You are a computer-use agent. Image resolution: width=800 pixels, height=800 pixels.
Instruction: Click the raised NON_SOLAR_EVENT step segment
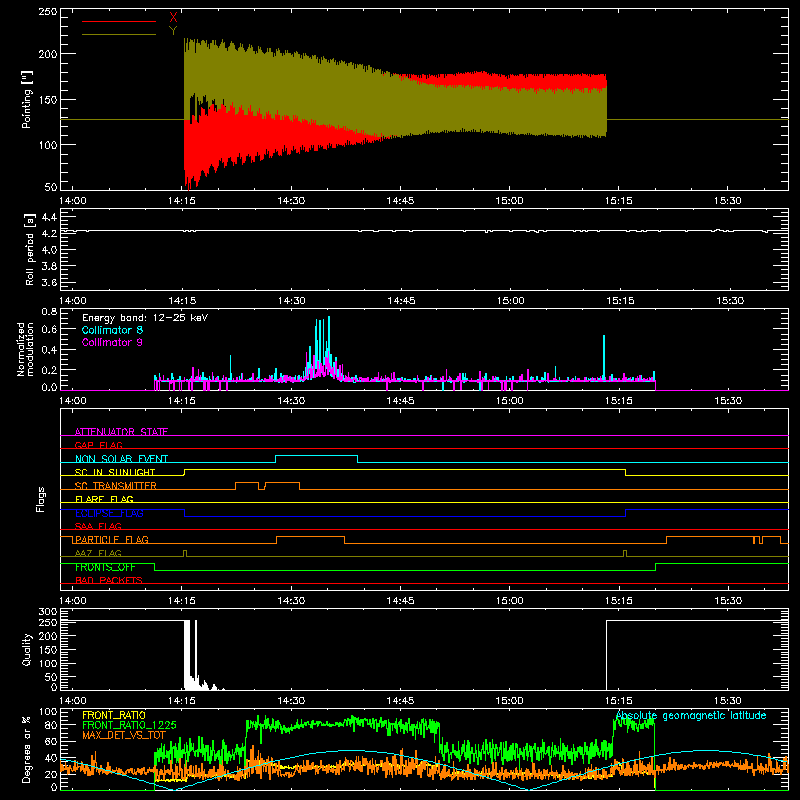(316, 456)
